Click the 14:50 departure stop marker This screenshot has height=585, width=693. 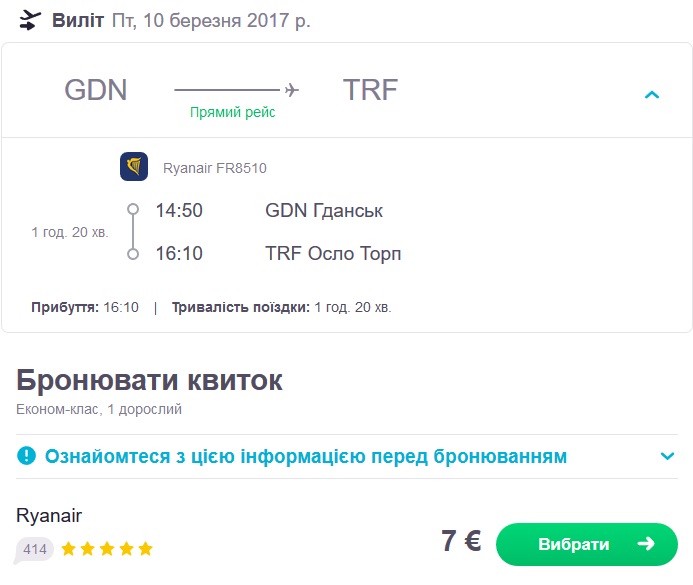pos(132,211)
